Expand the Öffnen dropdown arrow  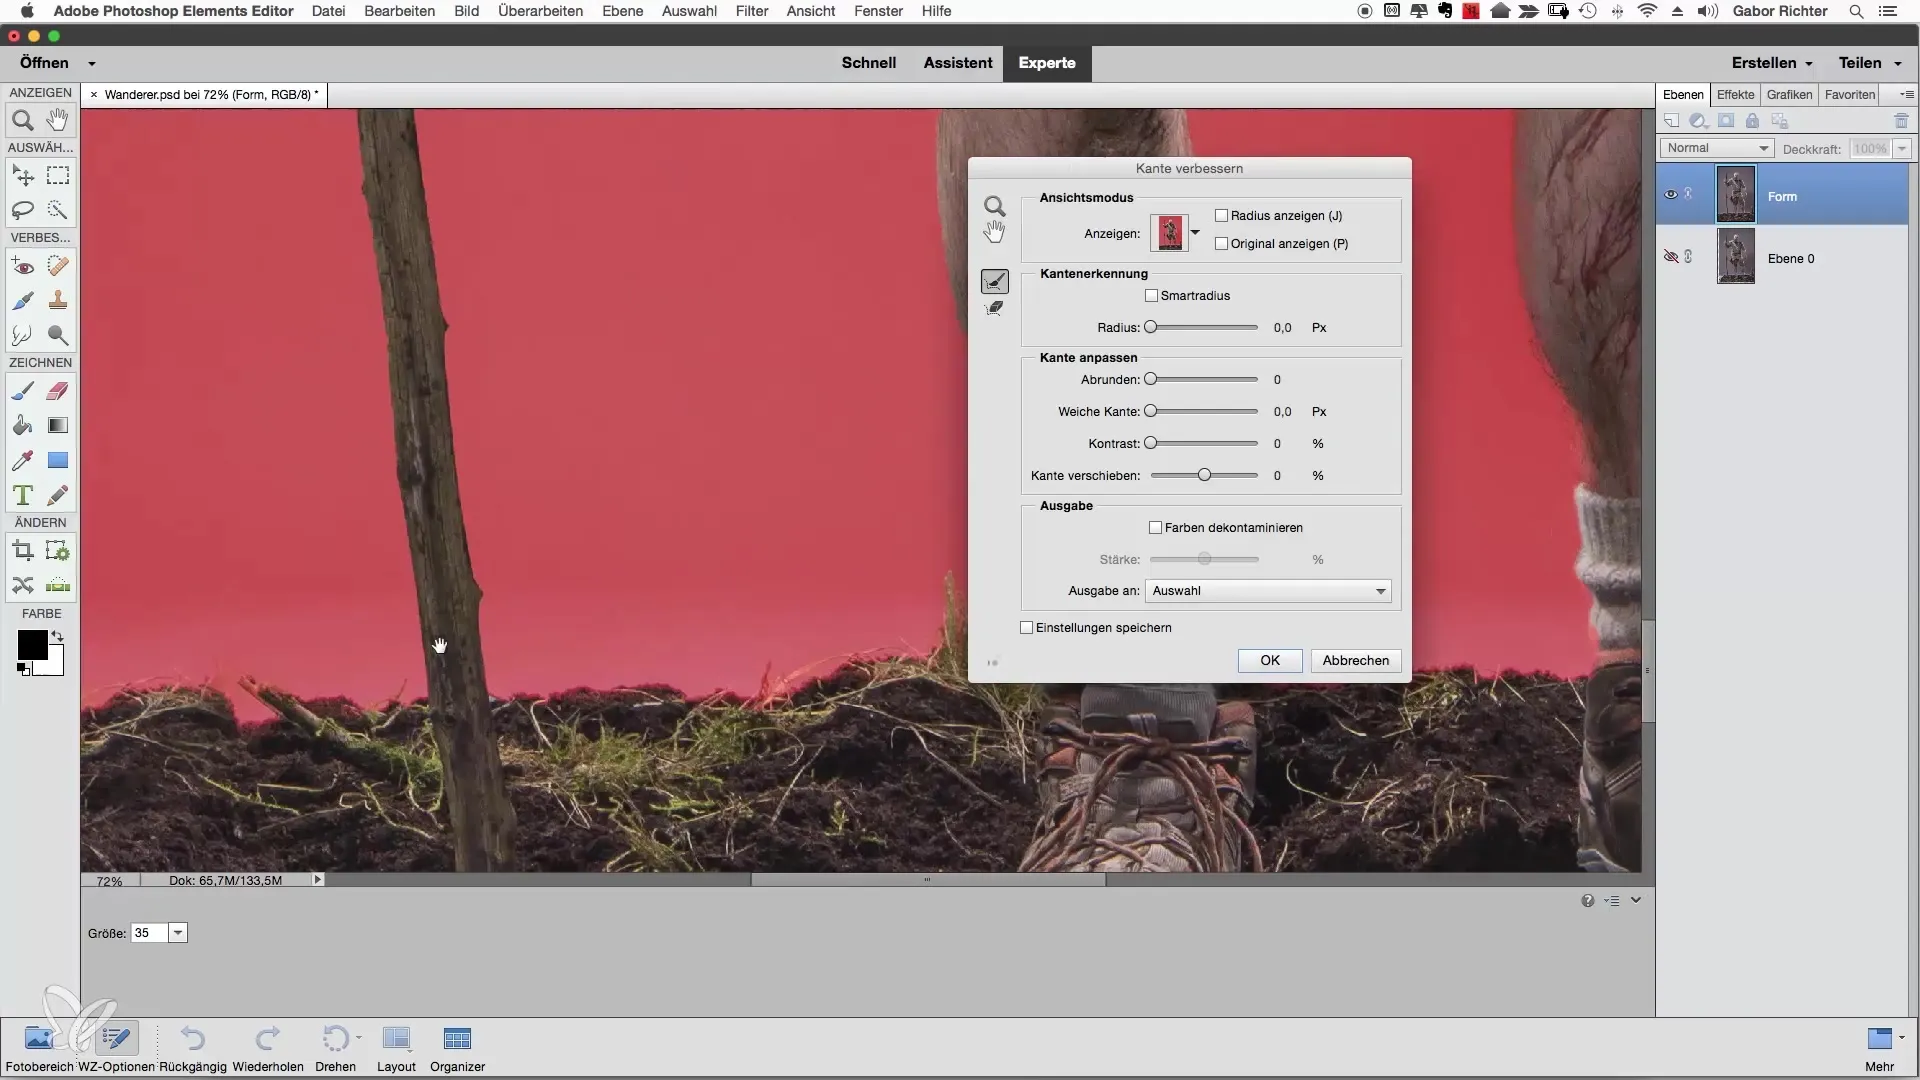click(91, 63)
